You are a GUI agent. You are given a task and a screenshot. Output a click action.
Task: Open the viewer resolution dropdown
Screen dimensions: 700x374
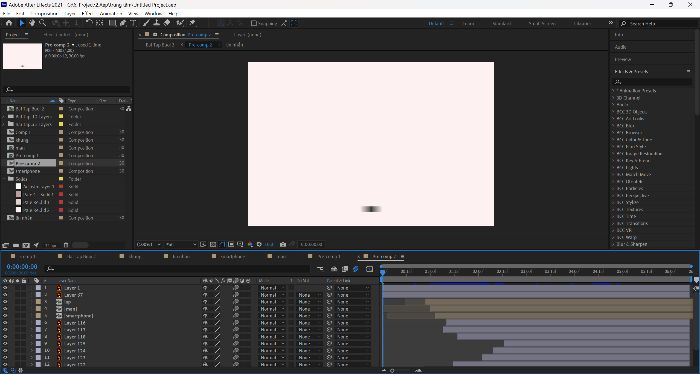(180, 244)
